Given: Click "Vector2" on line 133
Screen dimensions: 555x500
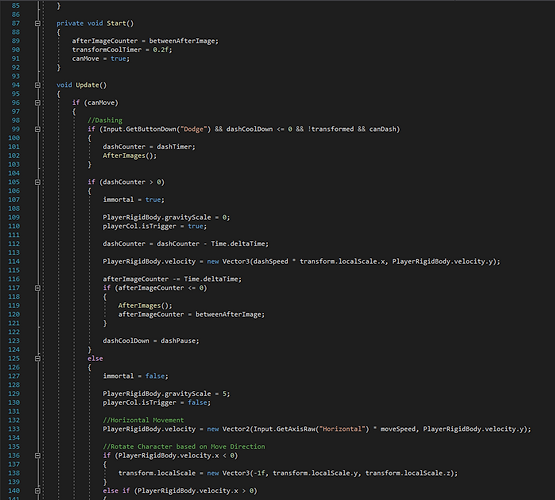Looking at the screenshot, I should pyautogui.click(x=236, y=429).
